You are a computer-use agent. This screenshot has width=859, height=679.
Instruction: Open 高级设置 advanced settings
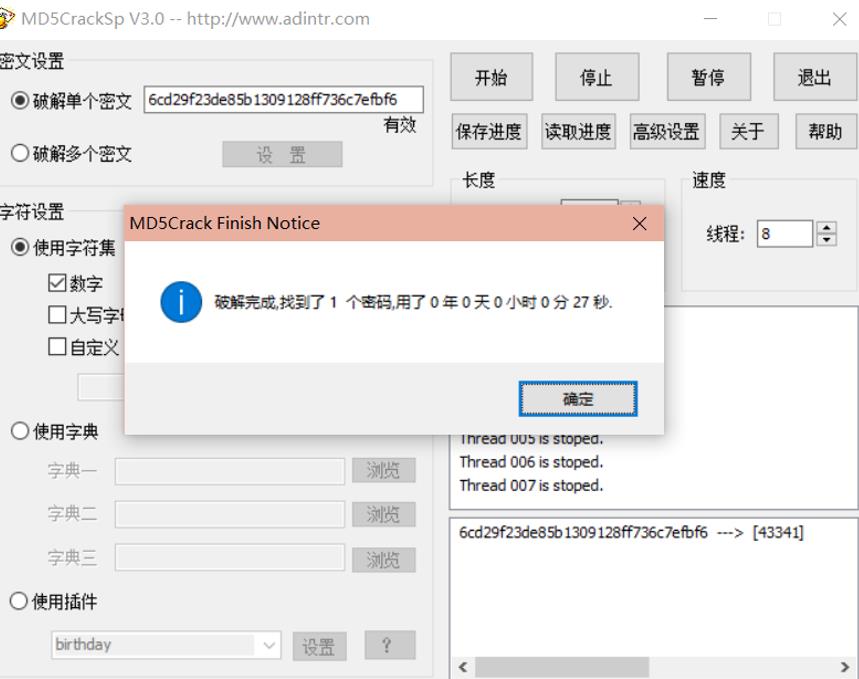click(x=667, y=132)
